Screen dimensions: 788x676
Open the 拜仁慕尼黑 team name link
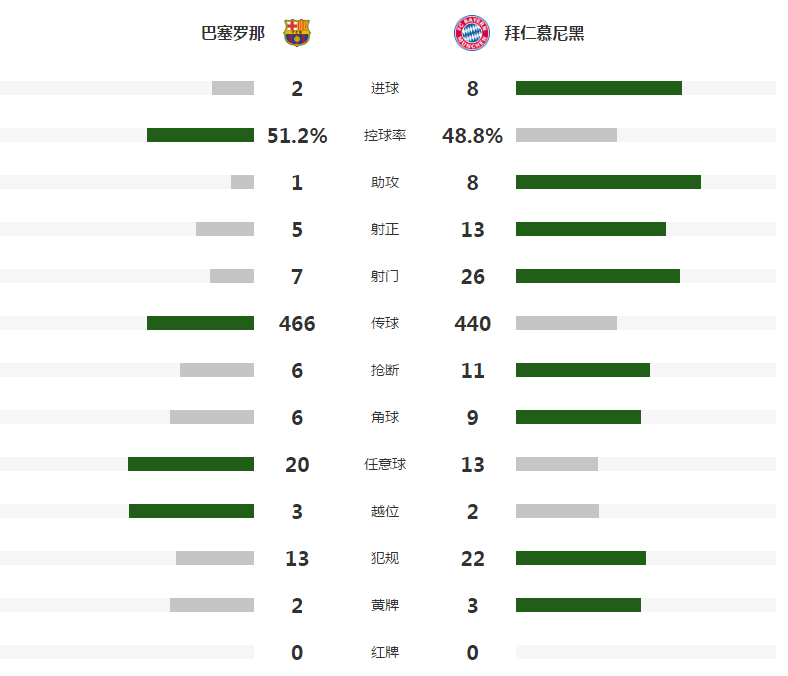pos(544,33)
